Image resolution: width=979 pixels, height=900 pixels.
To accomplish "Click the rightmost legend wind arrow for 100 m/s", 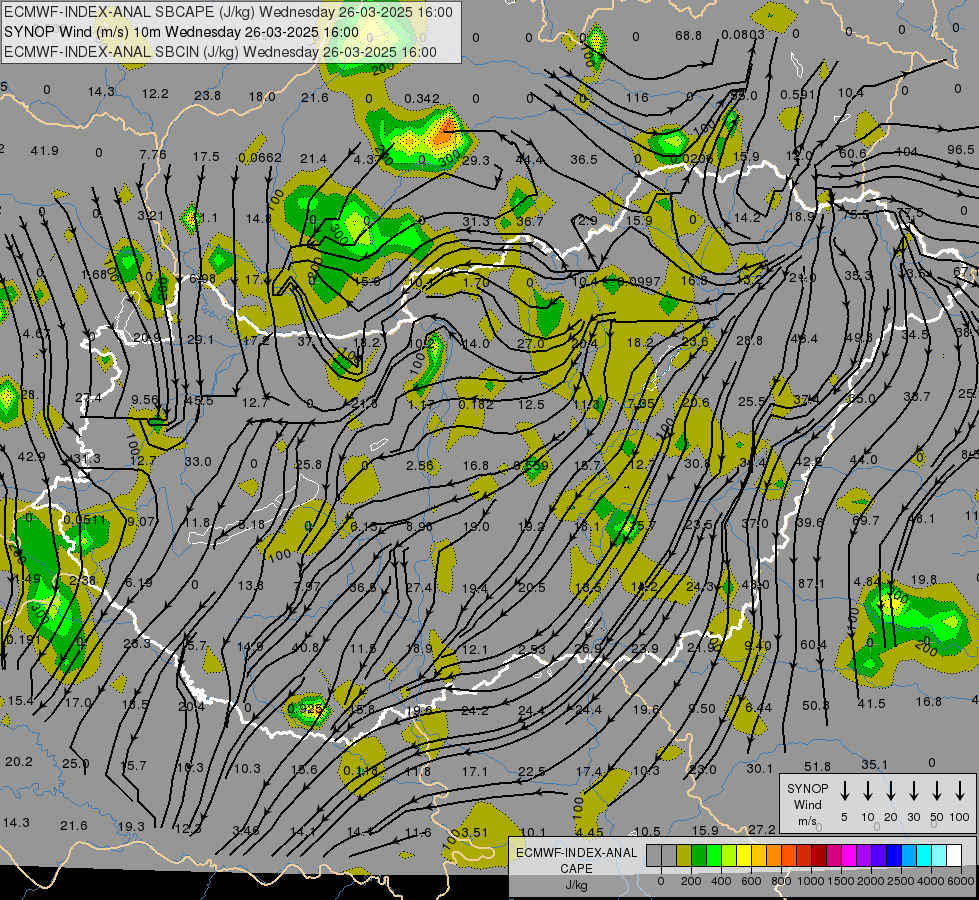I will pos(960,790).
